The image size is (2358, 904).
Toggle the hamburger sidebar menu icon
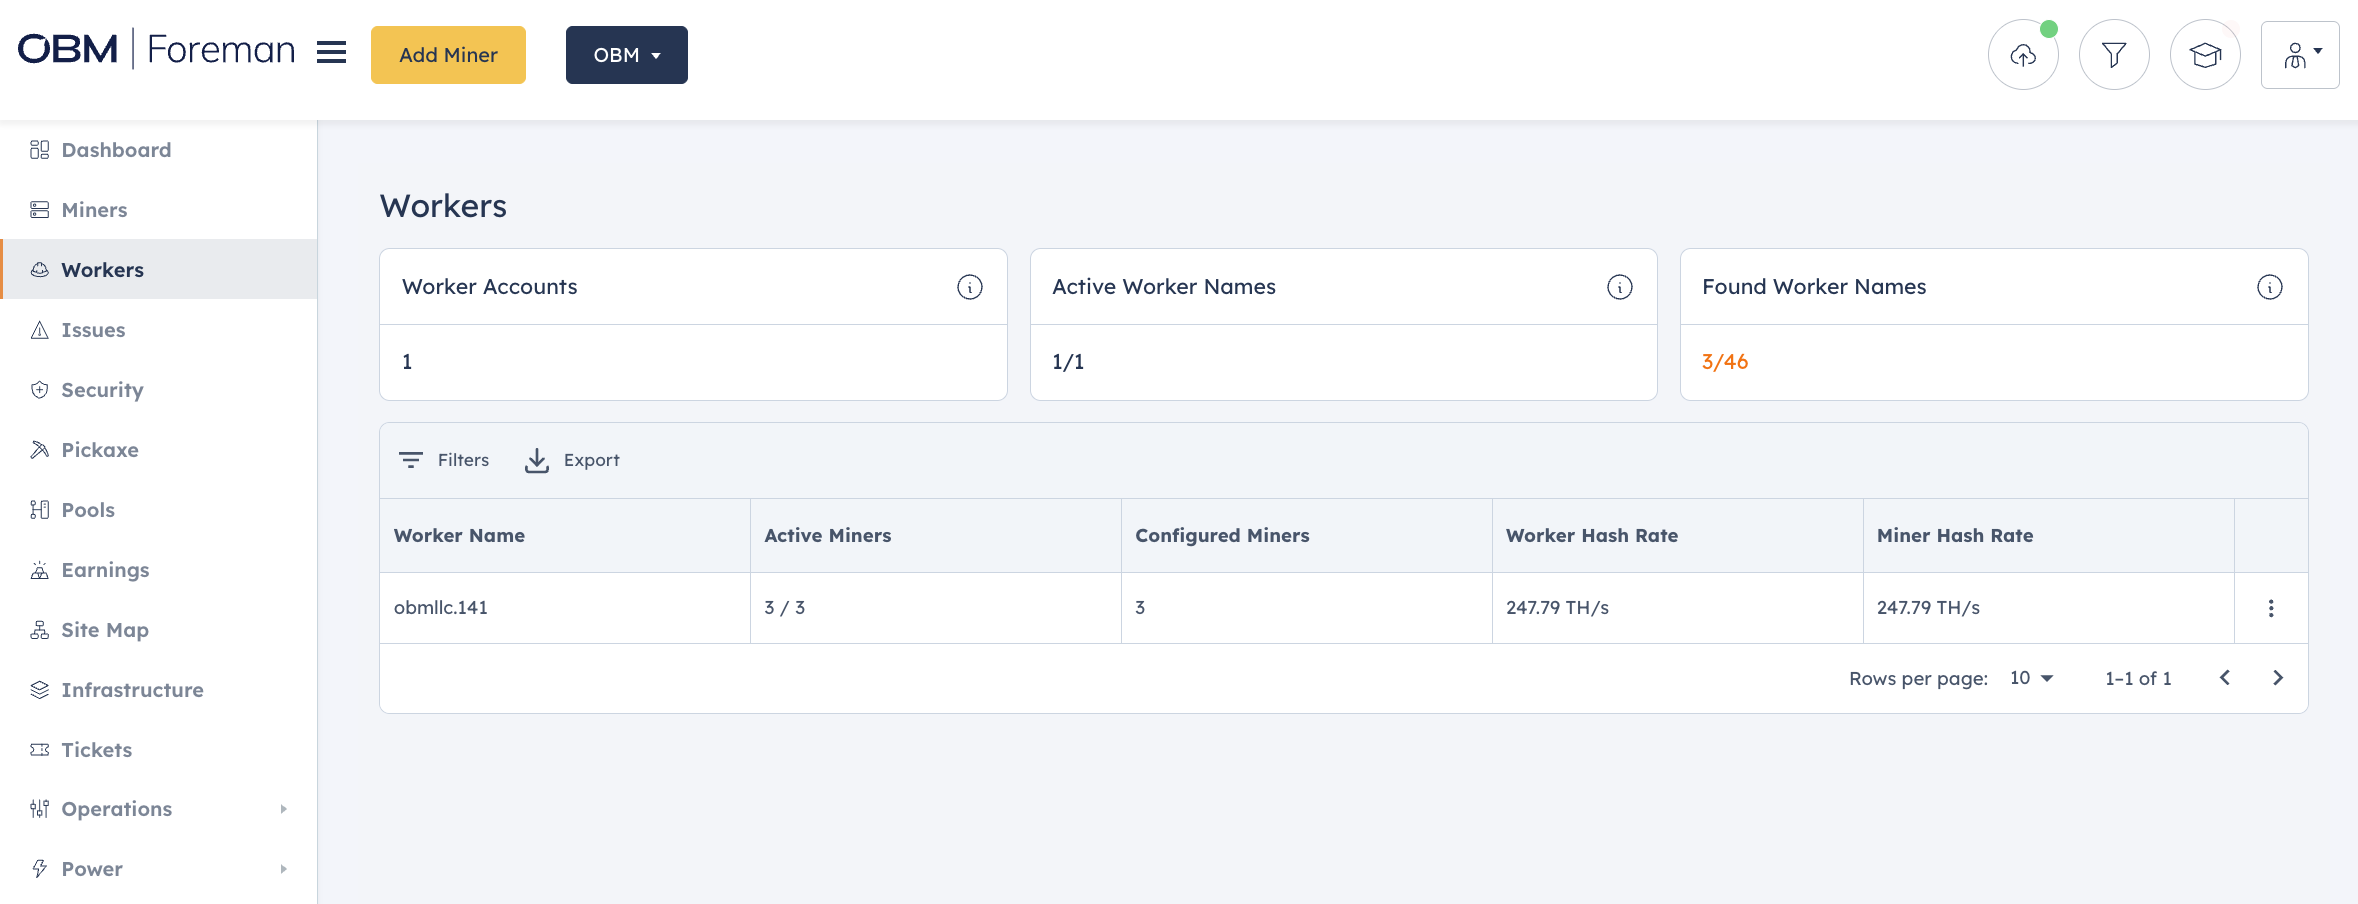click(331, 53)
